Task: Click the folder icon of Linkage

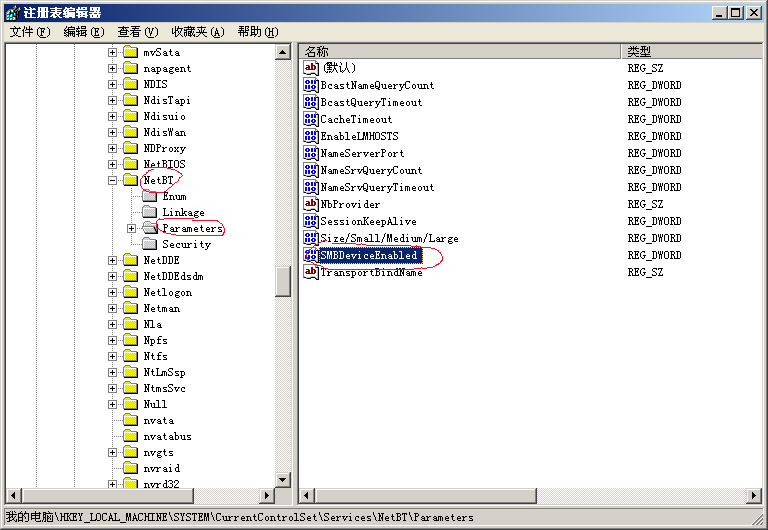Action: pos(149,212)
